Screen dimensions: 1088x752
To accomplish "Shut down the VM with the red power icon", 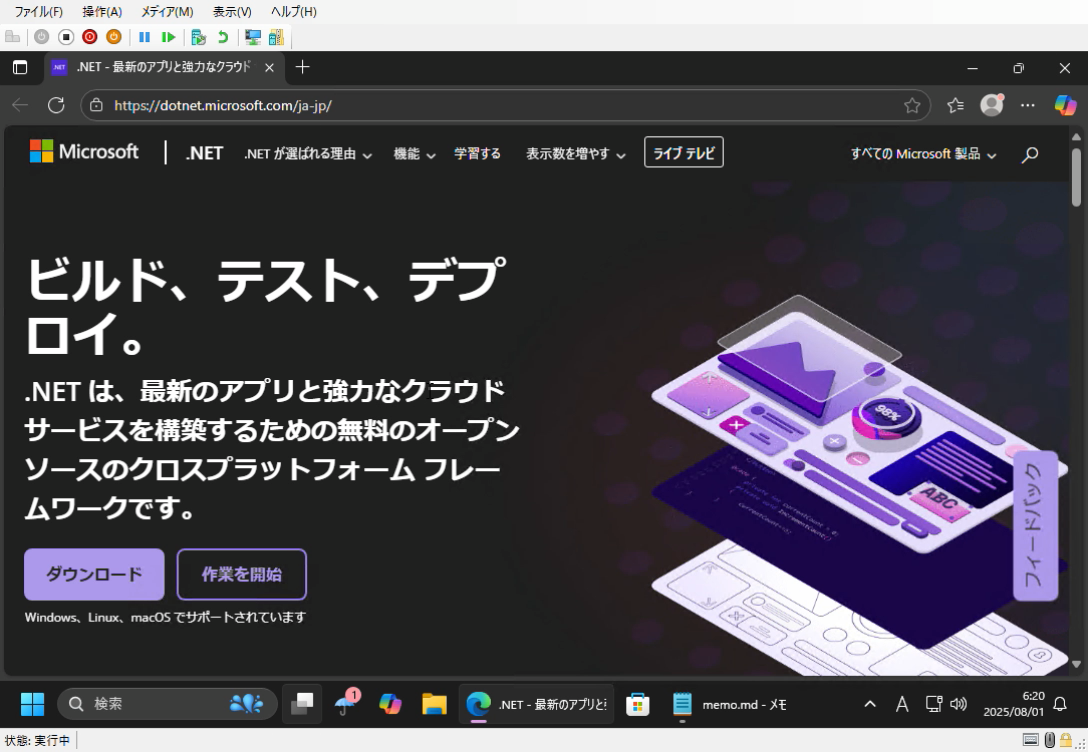I will coord(90,37).
